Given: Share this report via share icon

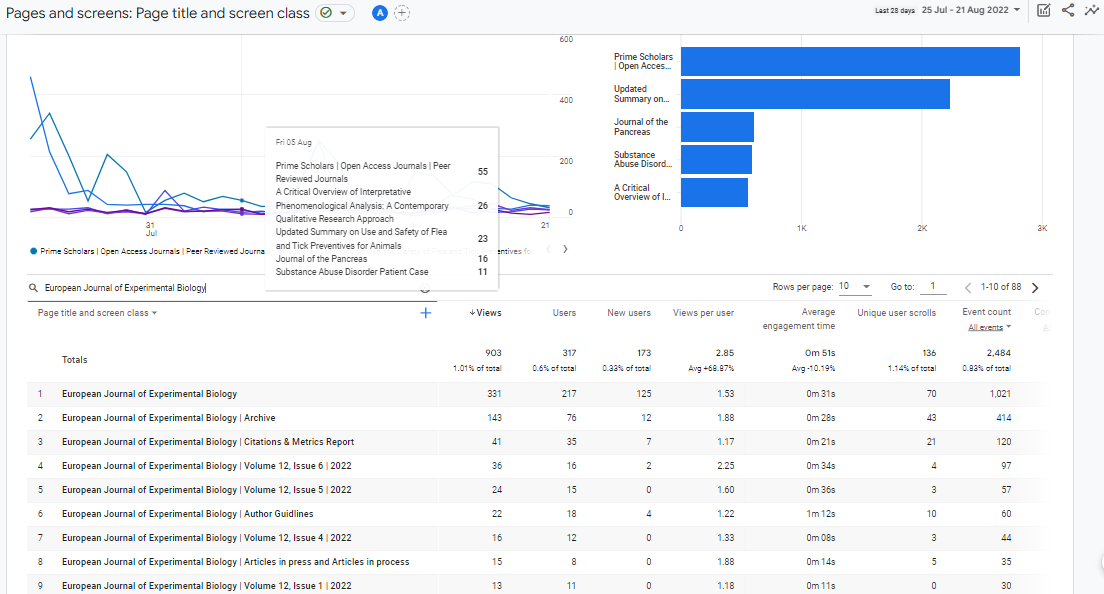Looking at the screenshot, I should tap(1068, 10).
